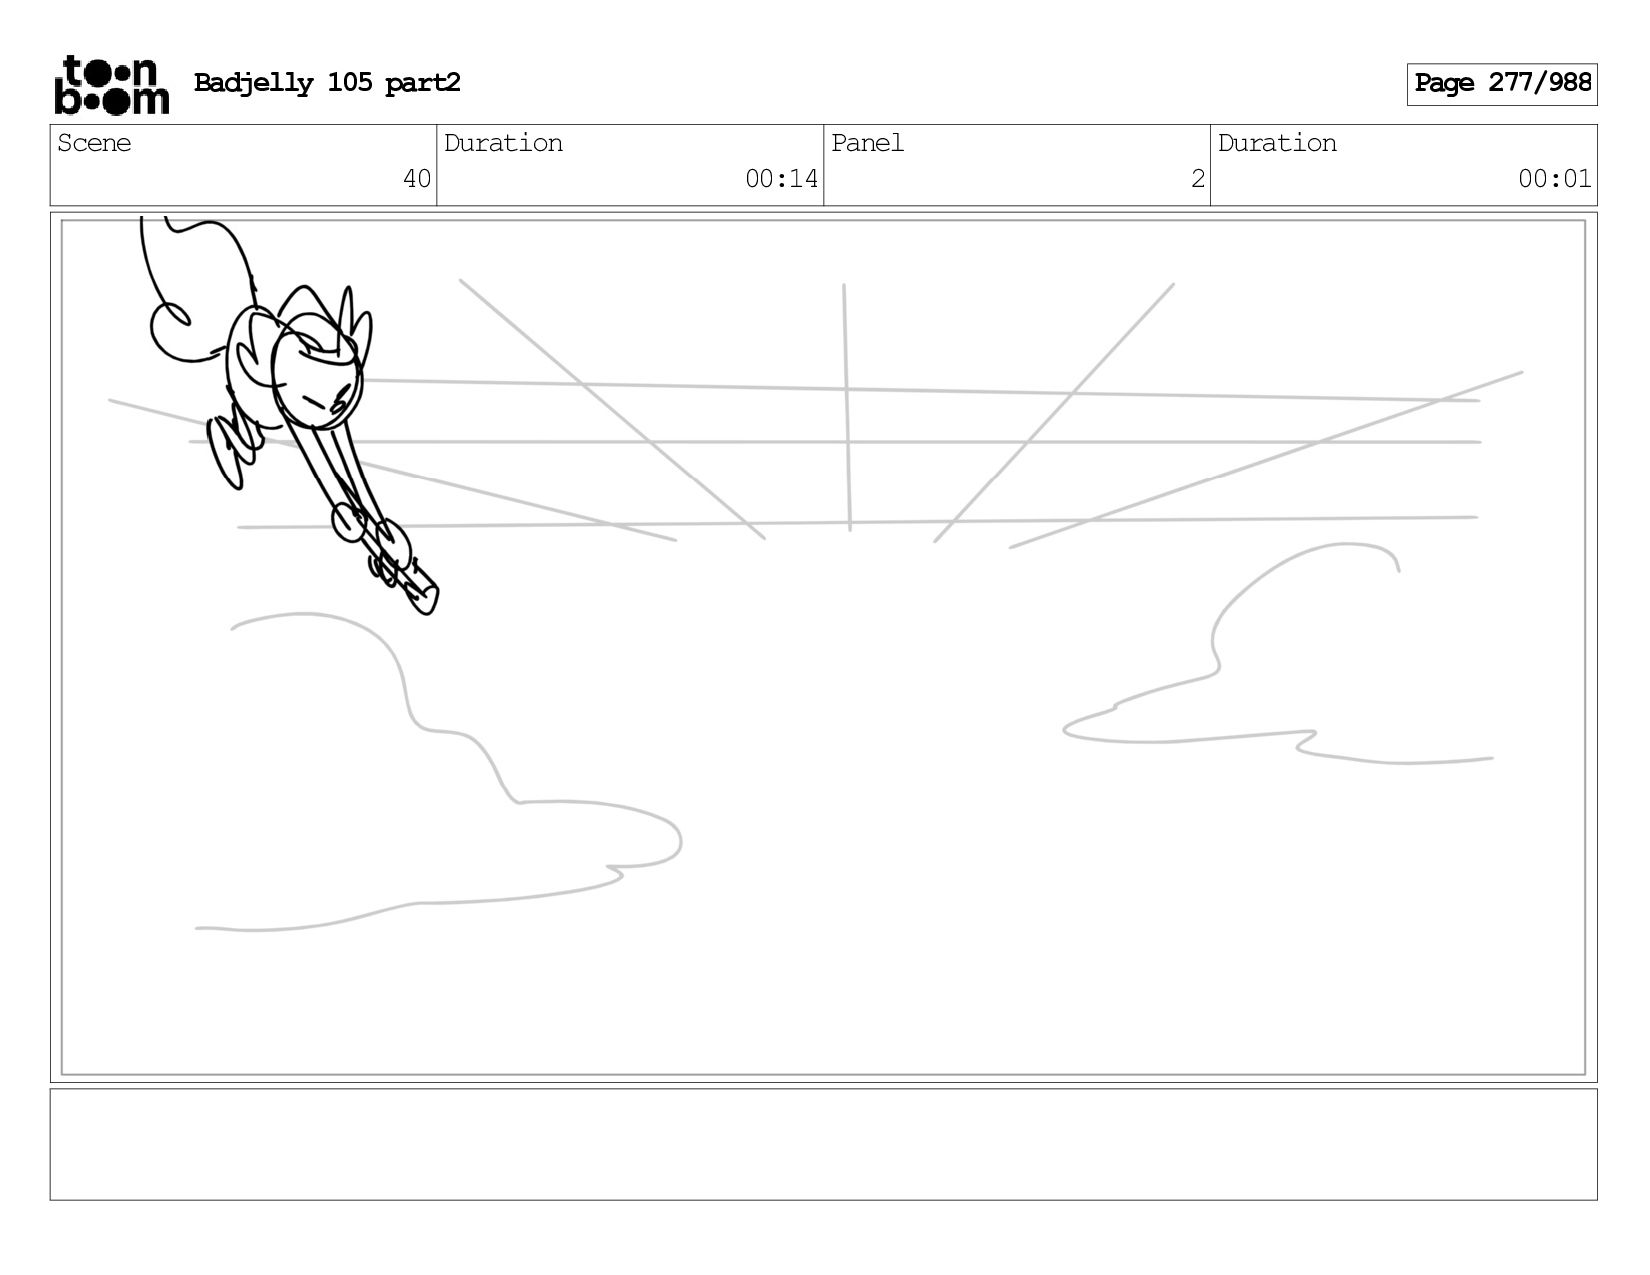The height and width of the screenshot is (1275, 1650).
Task: Click the panel Duration label
Action: [x=1277, y=143]
